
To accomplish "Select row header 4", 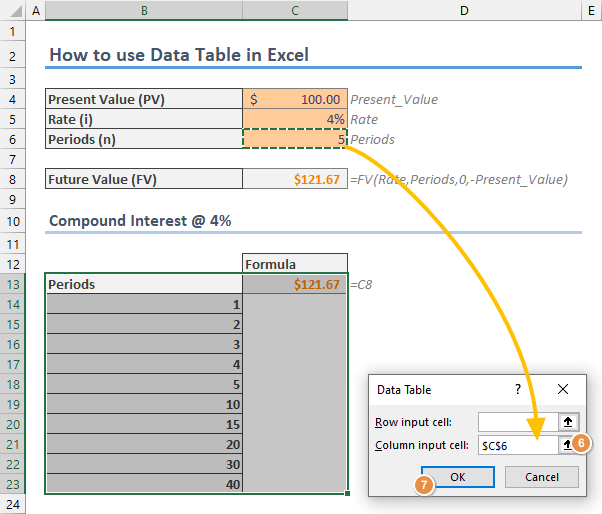I will 12,99.
